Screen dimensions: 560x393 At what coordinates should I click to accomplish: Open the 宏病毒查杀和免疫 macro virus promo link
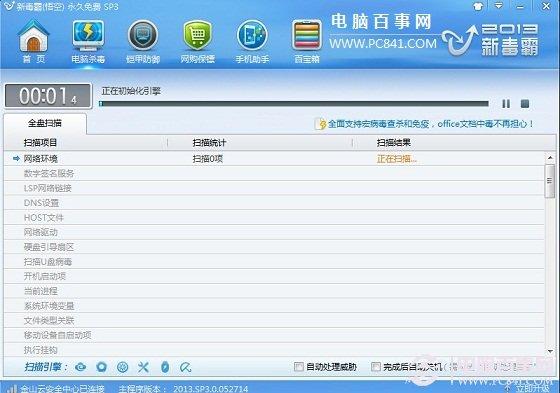tap(431, 124)
